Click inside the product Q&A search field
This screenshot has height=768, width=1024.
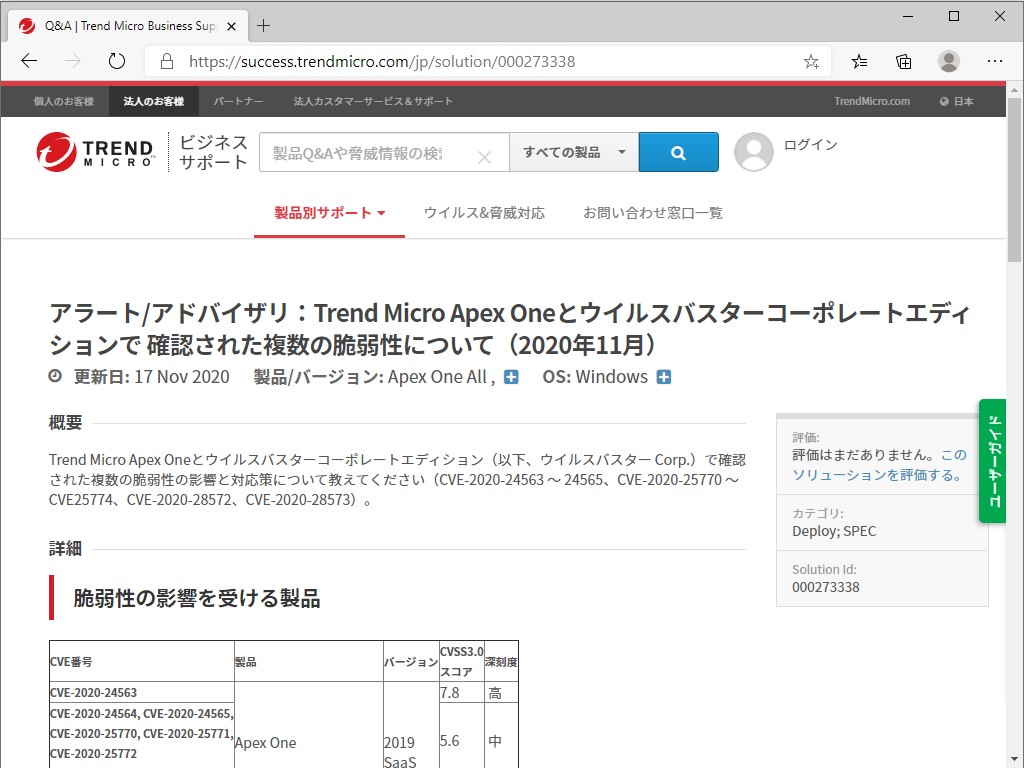tap(370, 152)
